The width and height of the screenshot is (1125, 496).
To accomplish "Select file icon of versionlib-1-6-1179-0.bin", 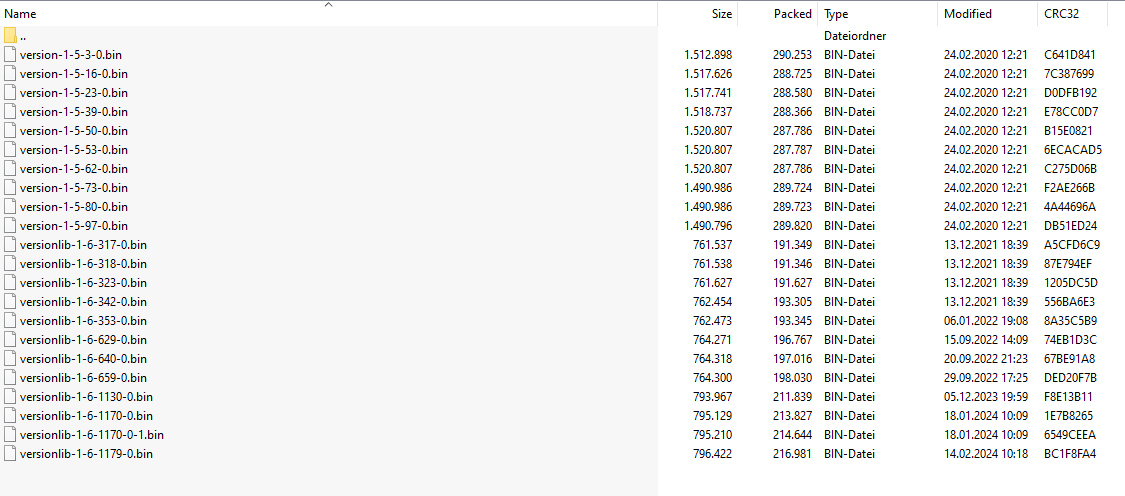I will coord(9,454).
